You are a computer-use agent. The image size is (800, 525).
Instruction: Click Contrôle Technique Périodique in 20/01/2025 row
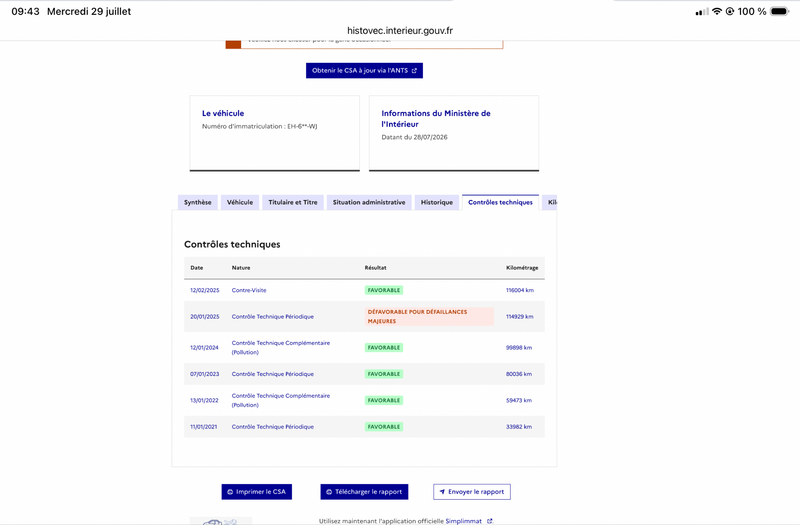coord(272,316)
